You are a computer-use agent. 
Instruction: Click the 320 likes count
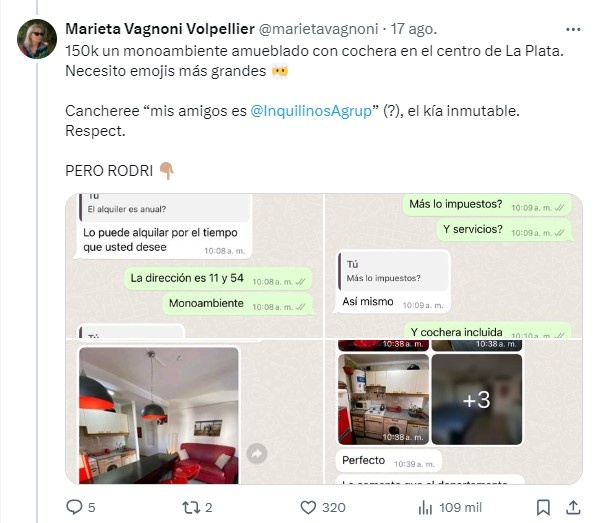(x=333, y=508)
